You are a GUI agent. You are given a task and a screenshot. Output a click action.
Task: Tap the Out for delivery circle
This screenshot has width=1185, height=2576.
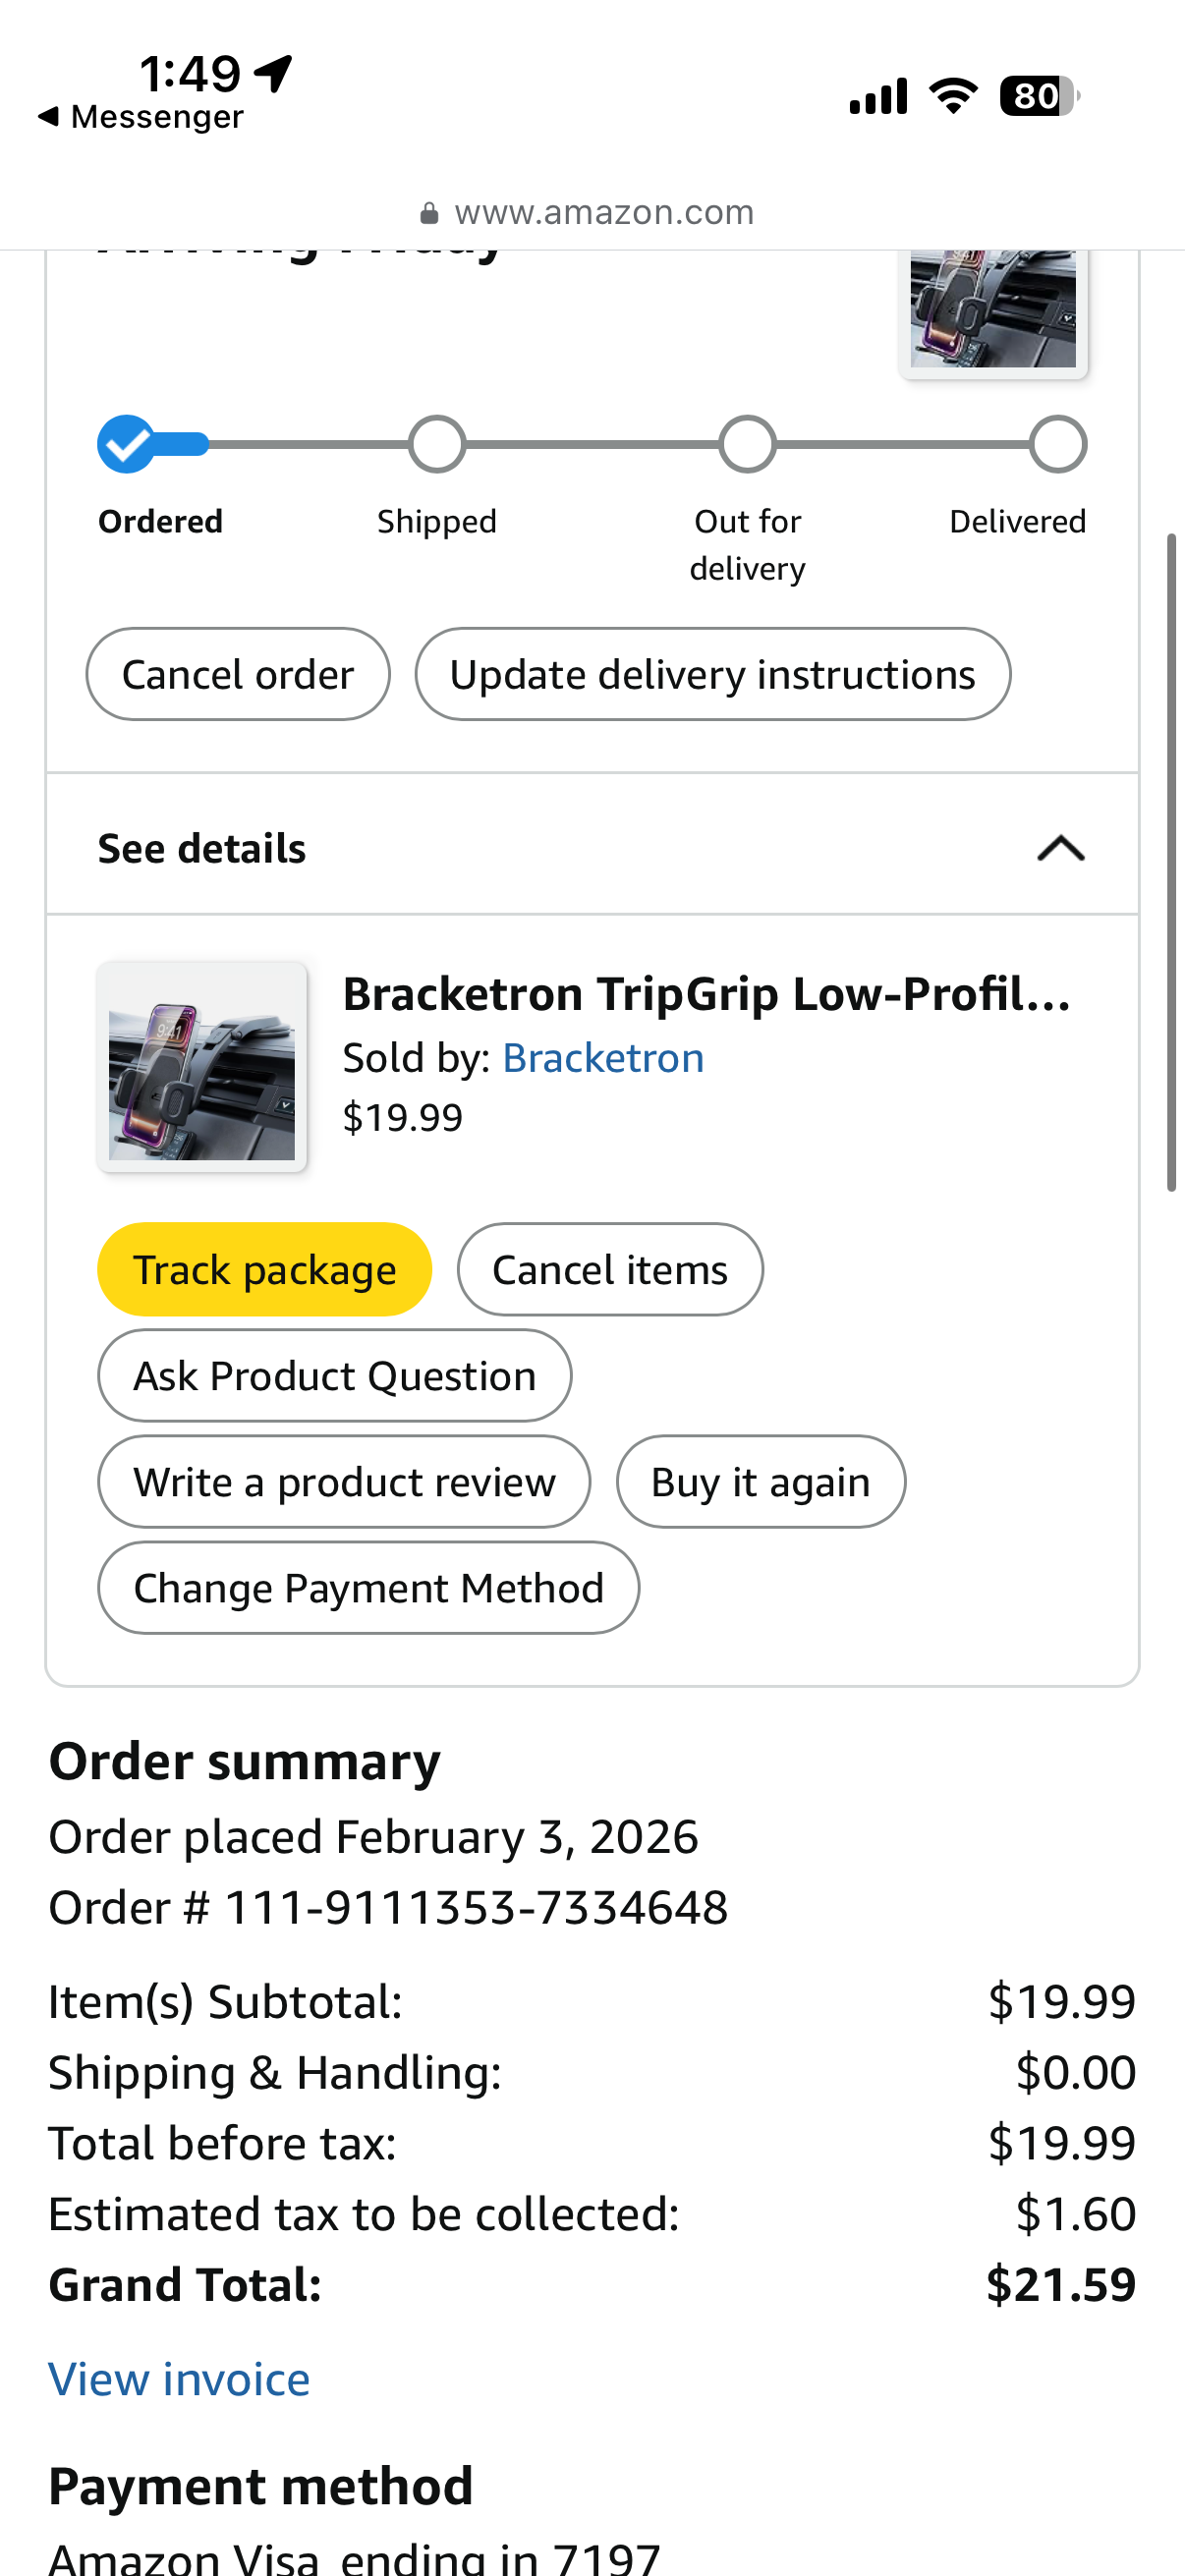coord(747,444)
